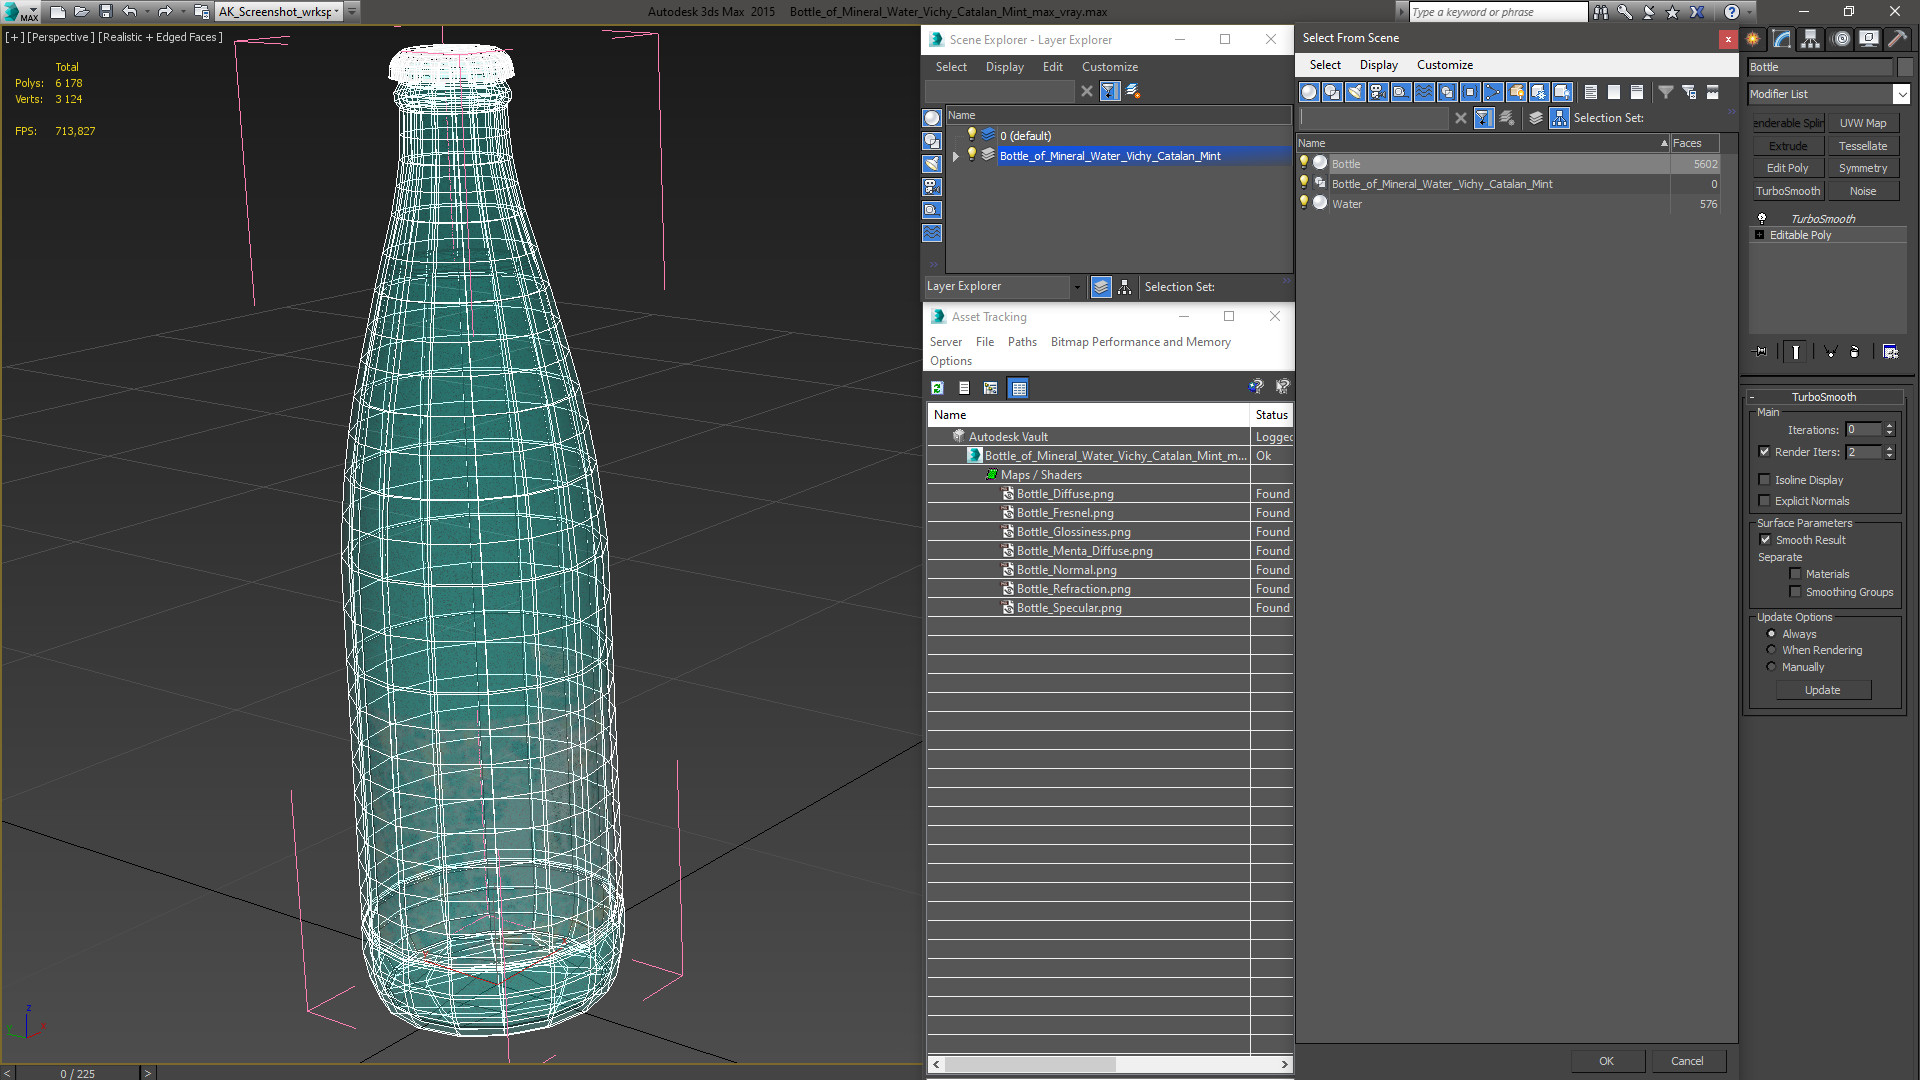The height and width of the screenshot is (1080, 1920).
Task: Toggle Render Iters checkbox in TurboSmooth
Action: tap(1764, 452)
